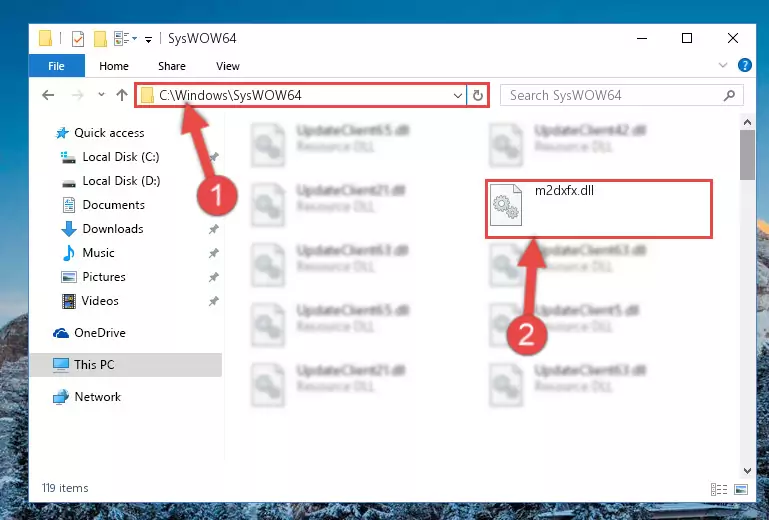The height and width of the screenshot is (520, 769).
Task: Expand the ribbon with the chevron
Action: click(722, 65)
